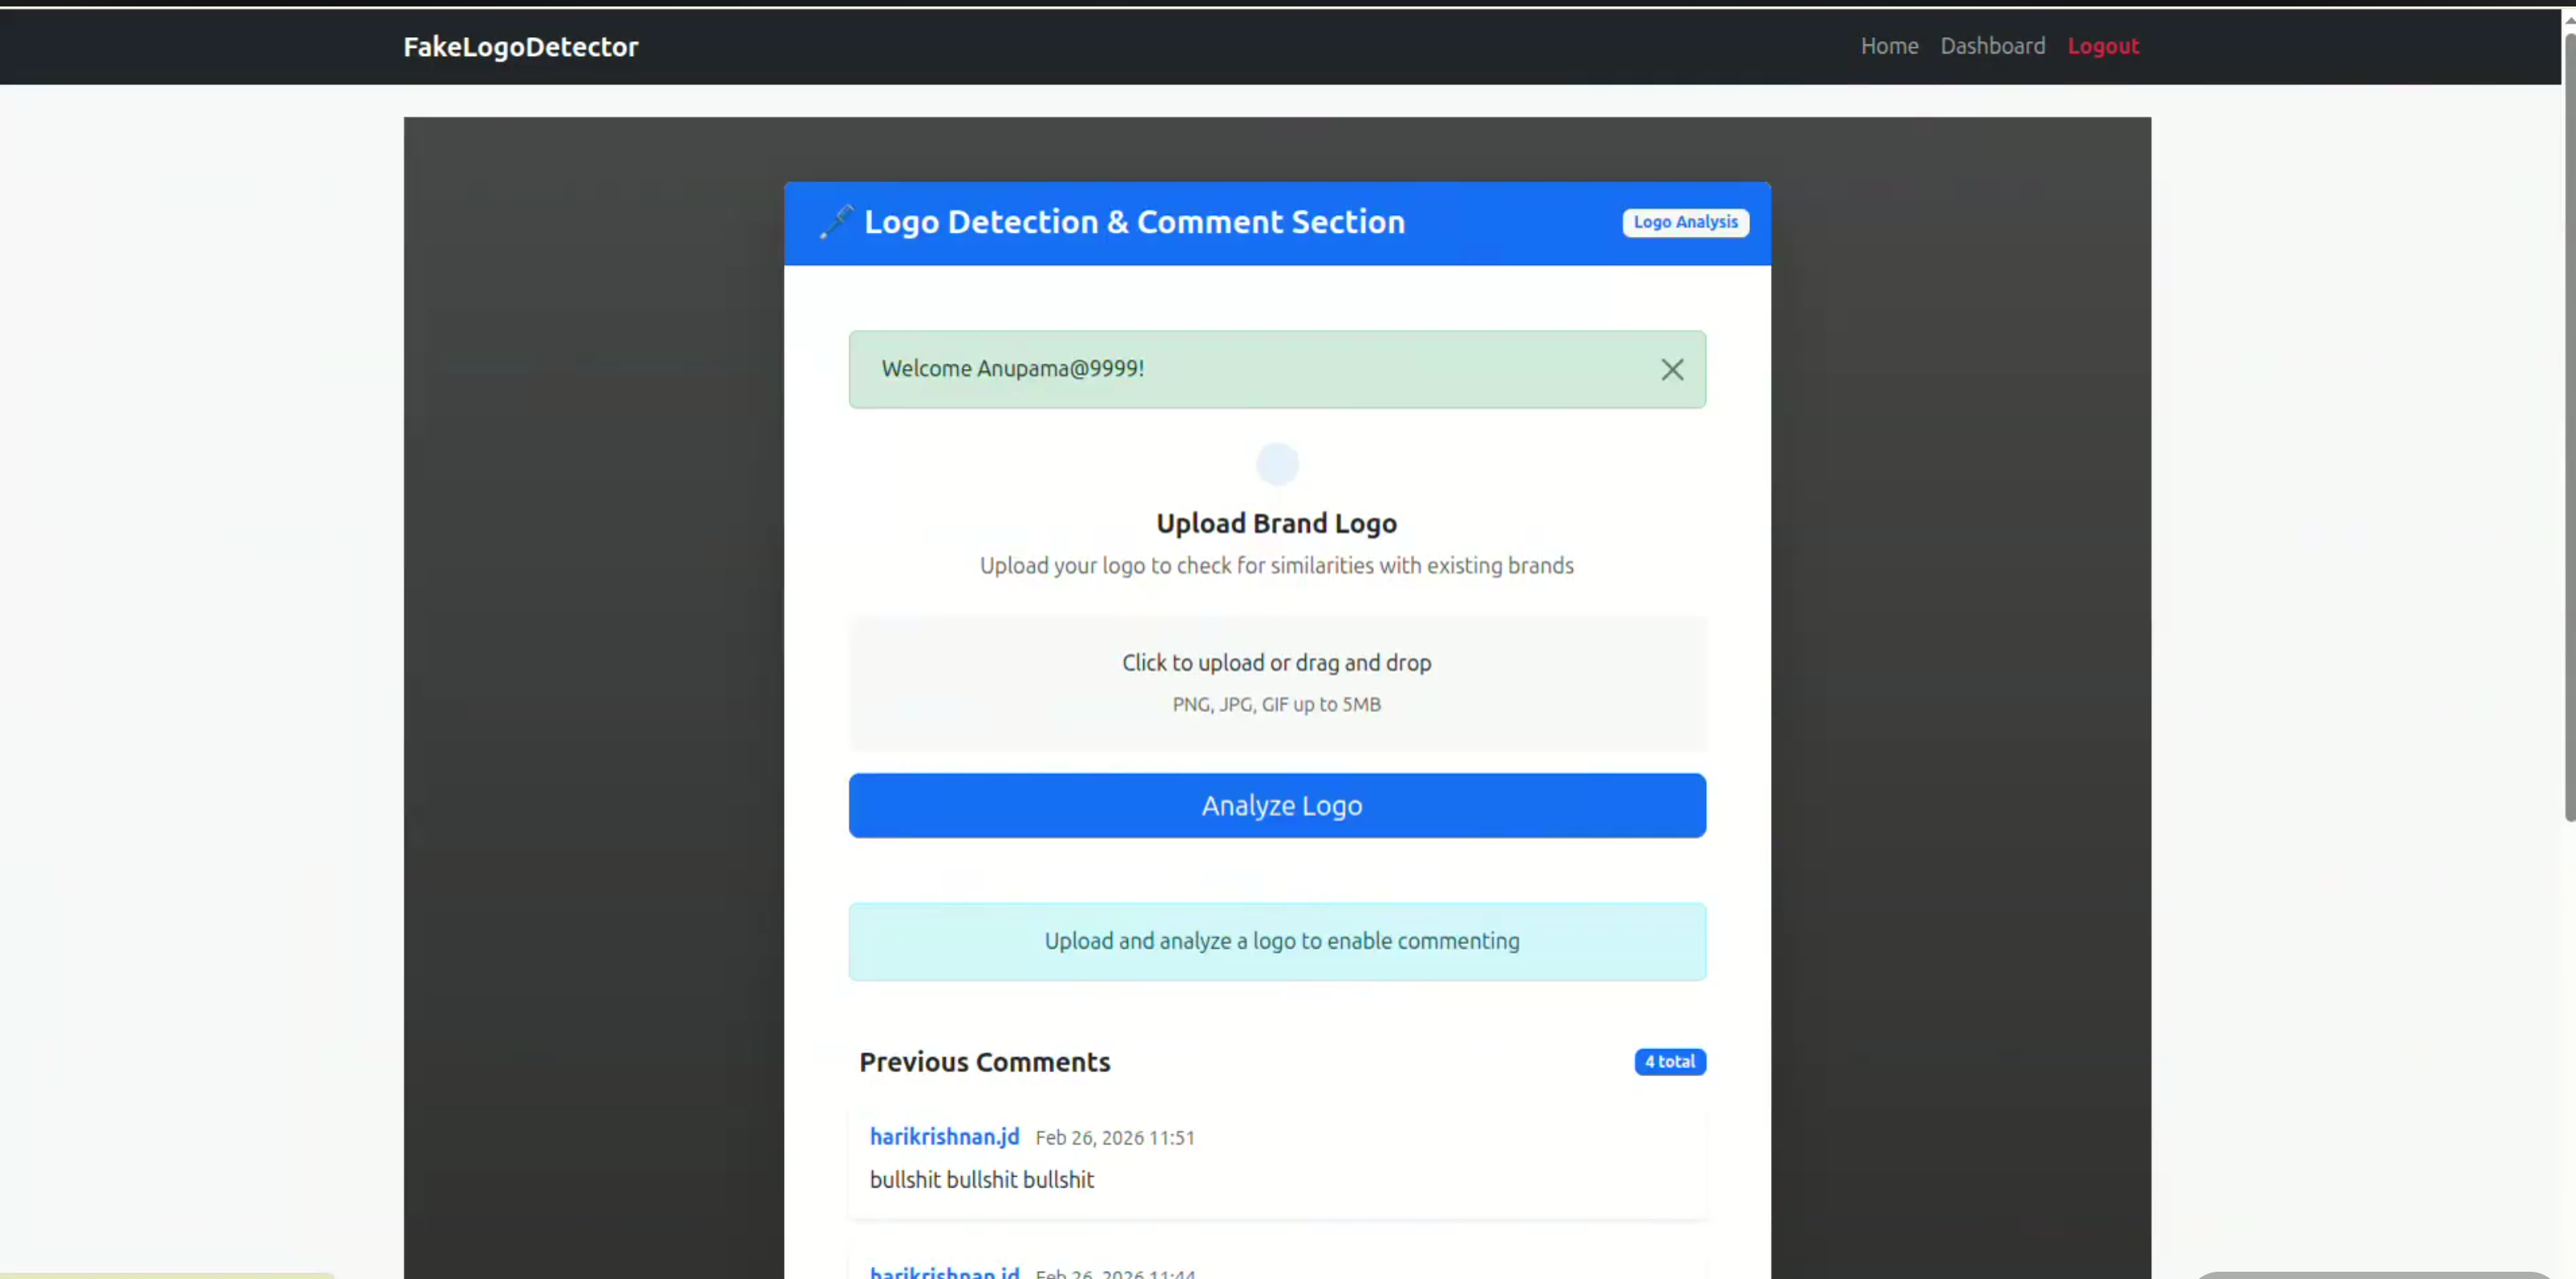Click the 'Upload and analyze a logo' notice
This screenshot has width=2576, height=1279.
pos(1277,941)
